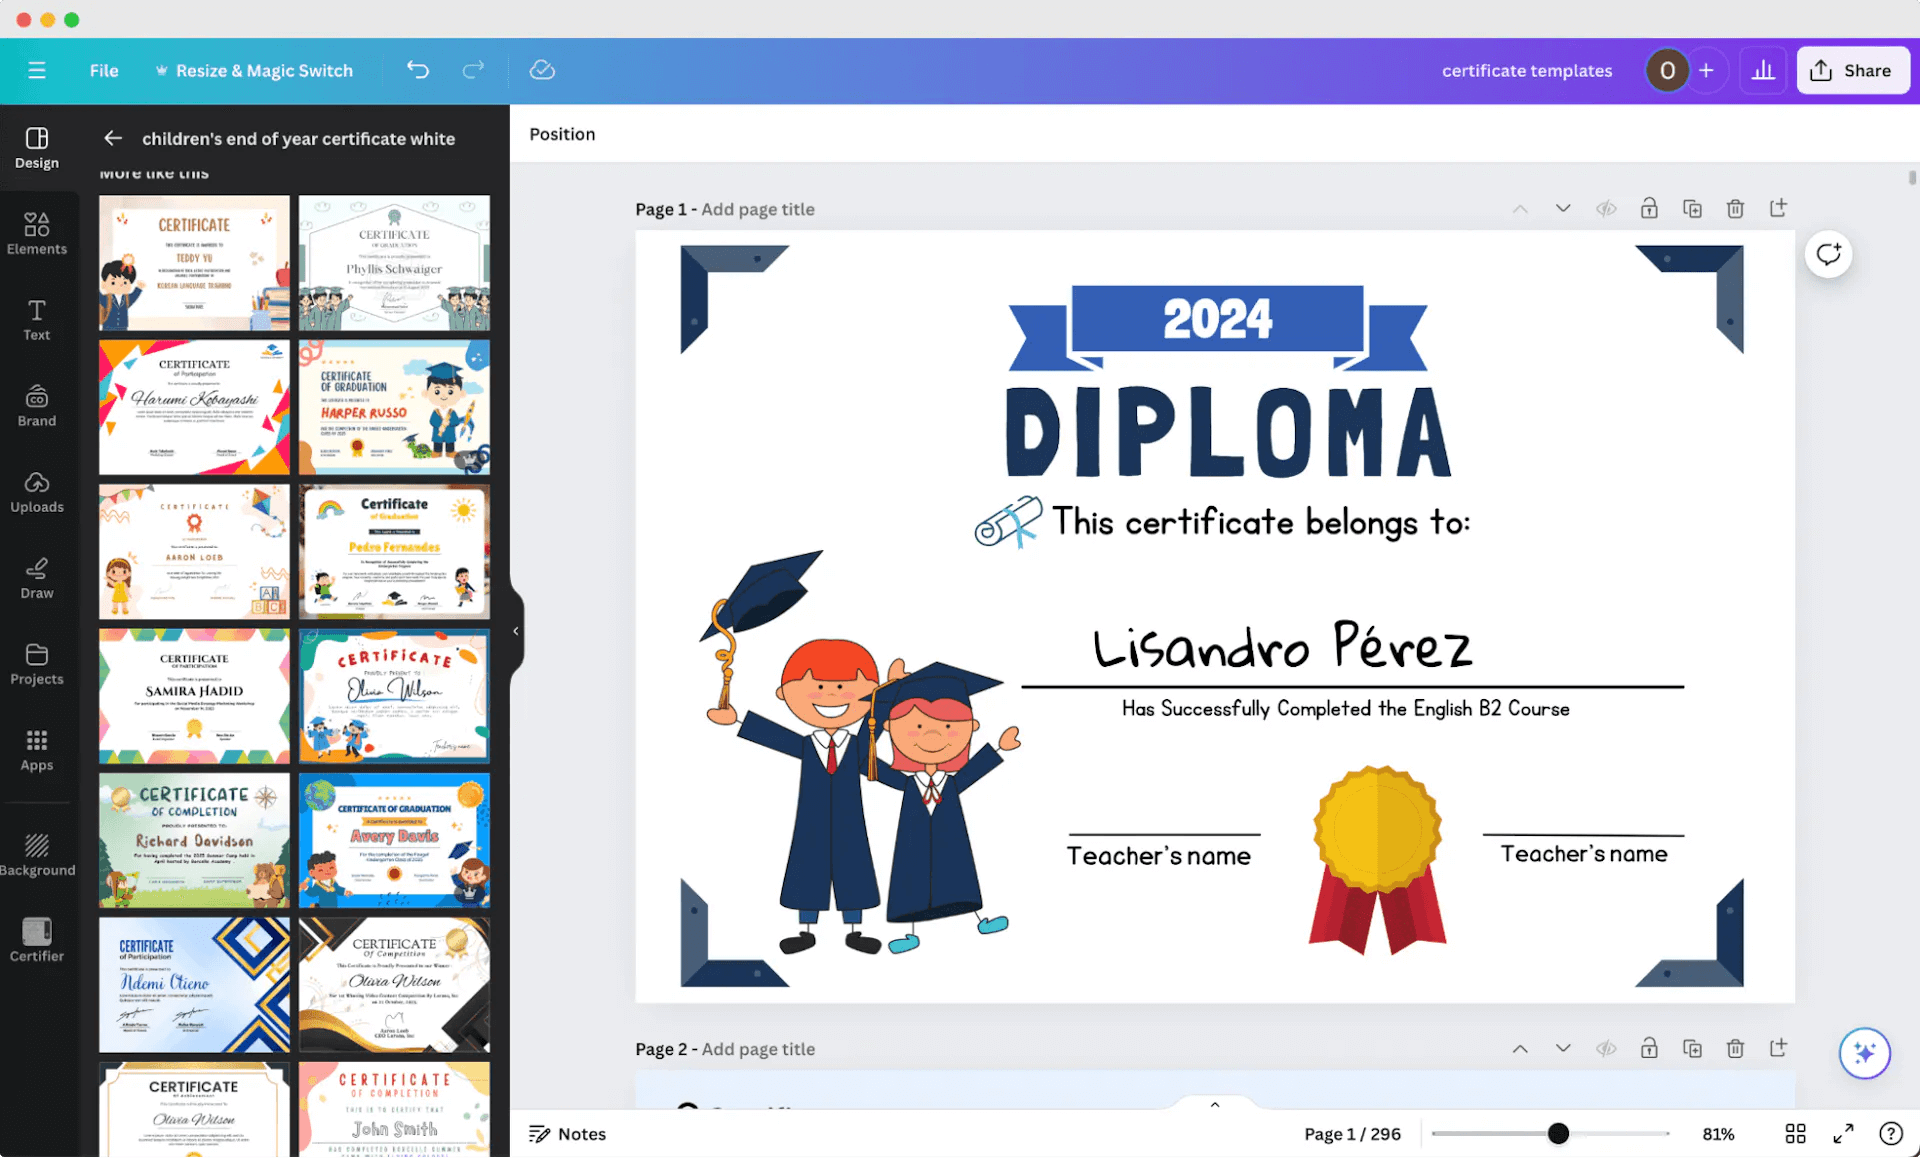Click the back arrow to return
The width and height of the screenshot is (1920, 1158).
[112, 137]
